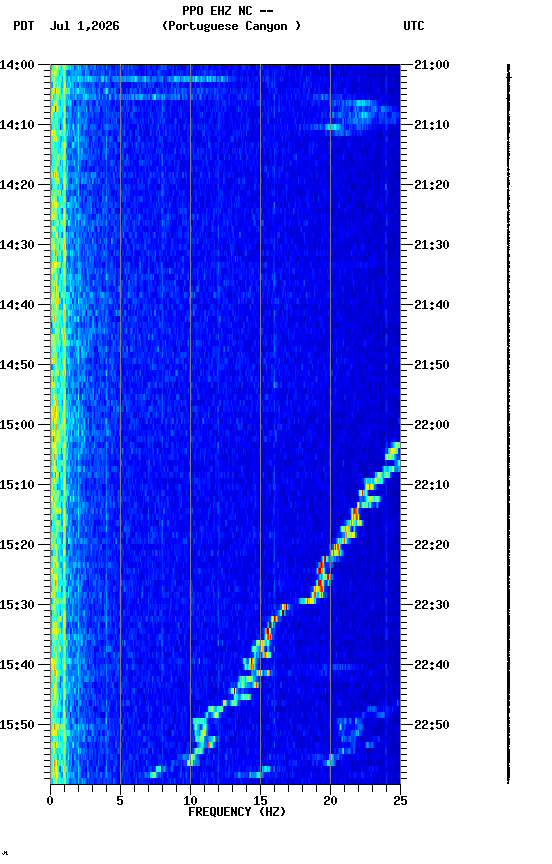Click the 14:30 PDT time label
The image size is (552, 864).
pyautogui.click(x=17, y=245)
